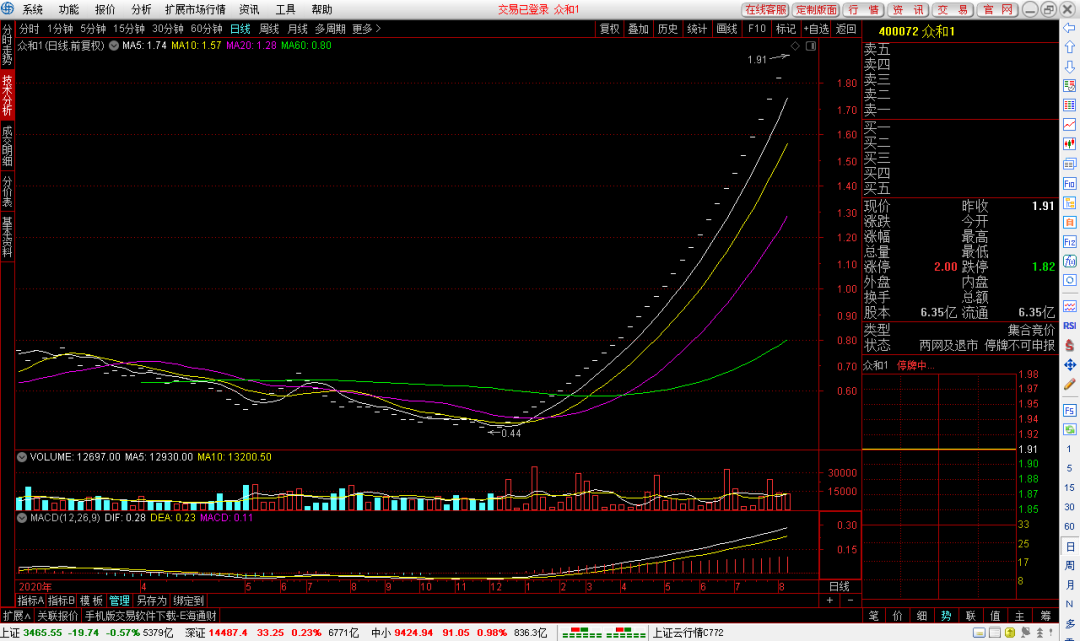The width and height of the screenshot is (1080, 641).
Task: Click the plus zoom button under the chart
Action: click(x=829, y=601)
